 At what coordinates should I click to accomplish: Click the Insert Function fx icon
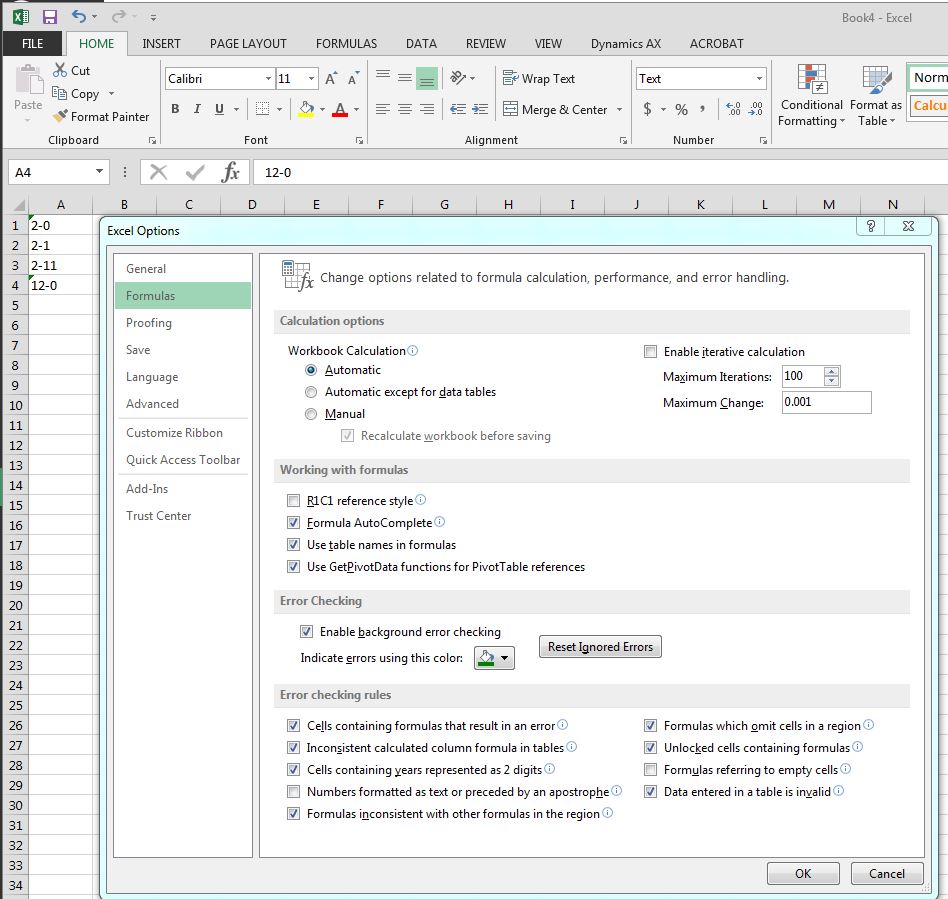point(230,172)
